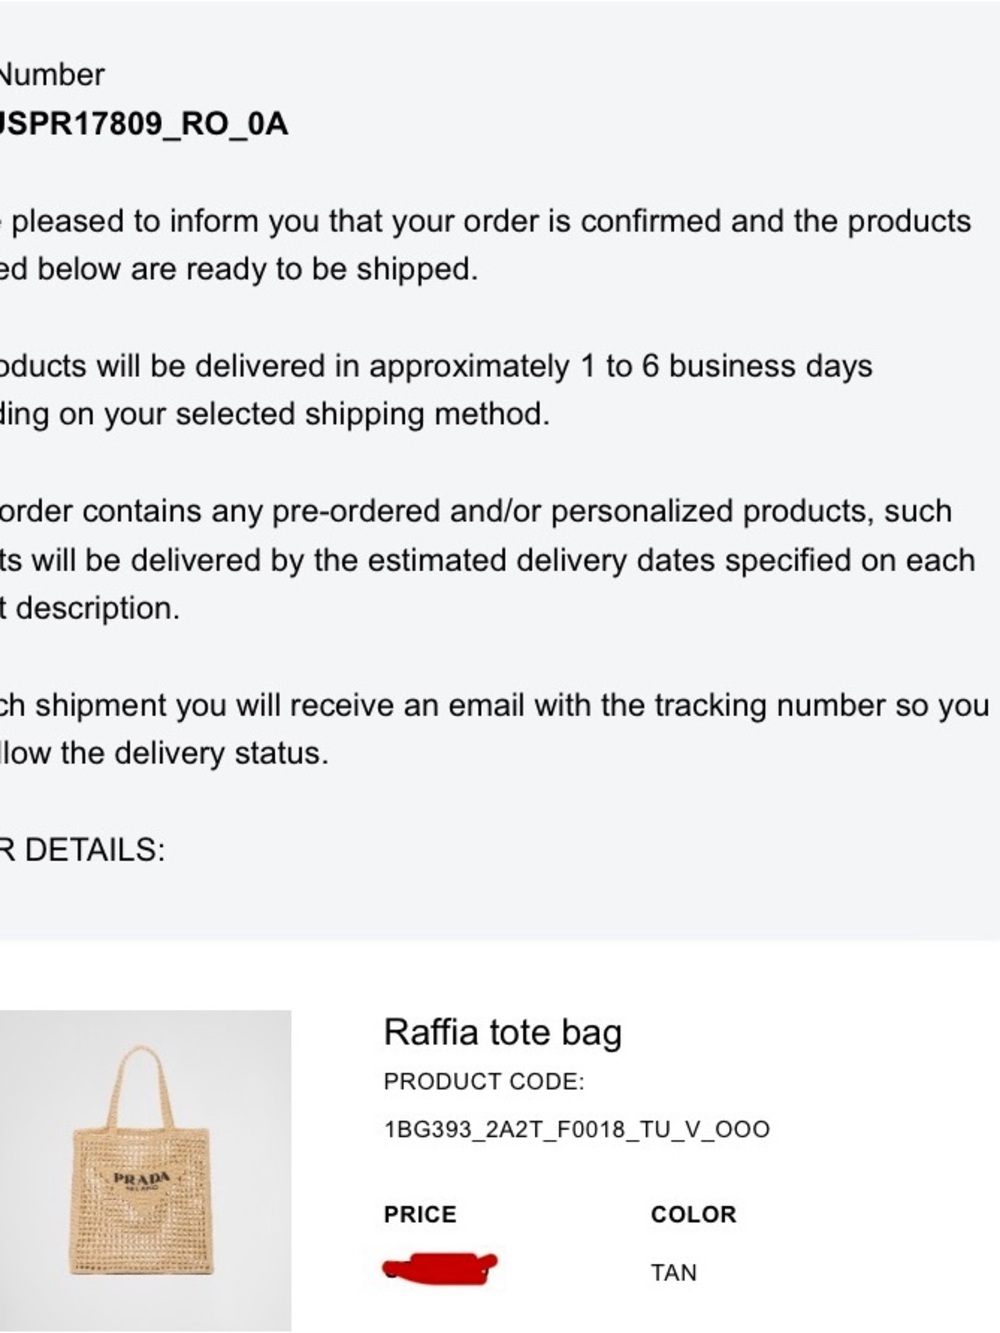The width and height of the screenshot is (1000, 1333).
Task: Click the Raffia tote bag product image
Action: [x=145, y=1170]
